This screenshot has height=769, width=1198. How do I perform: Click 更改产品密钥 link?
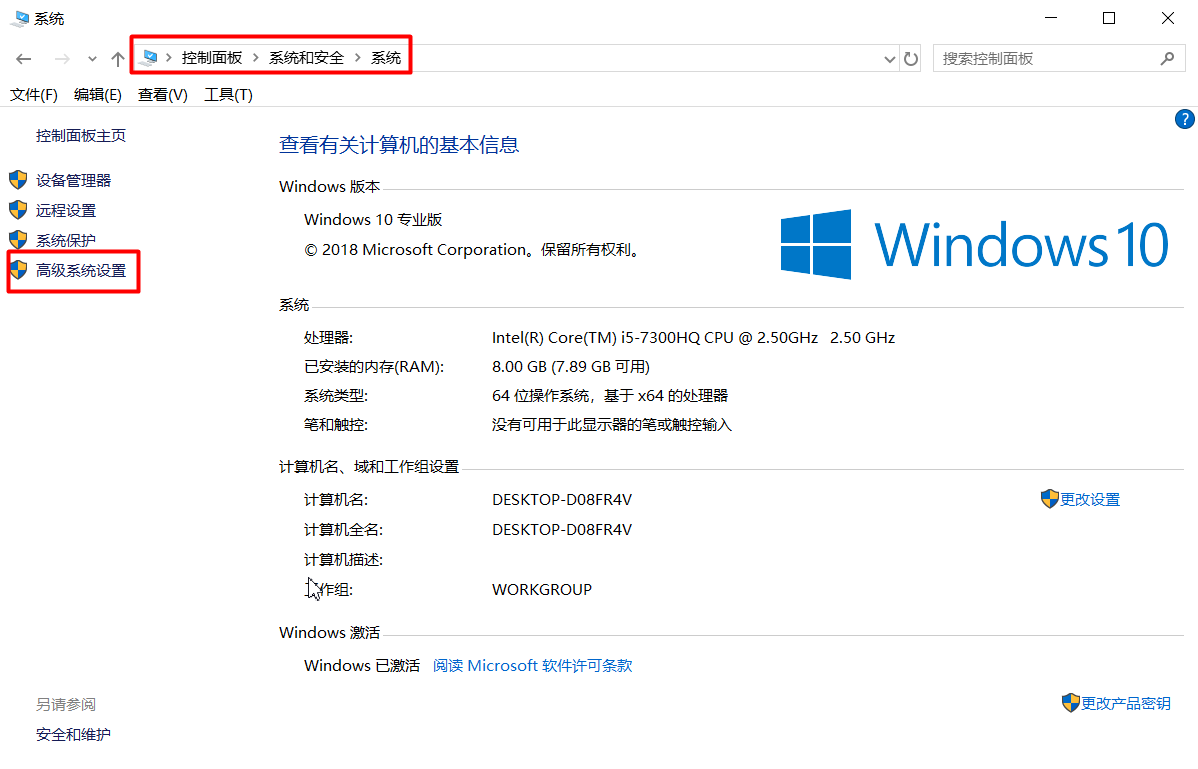tap(1125, 703)
